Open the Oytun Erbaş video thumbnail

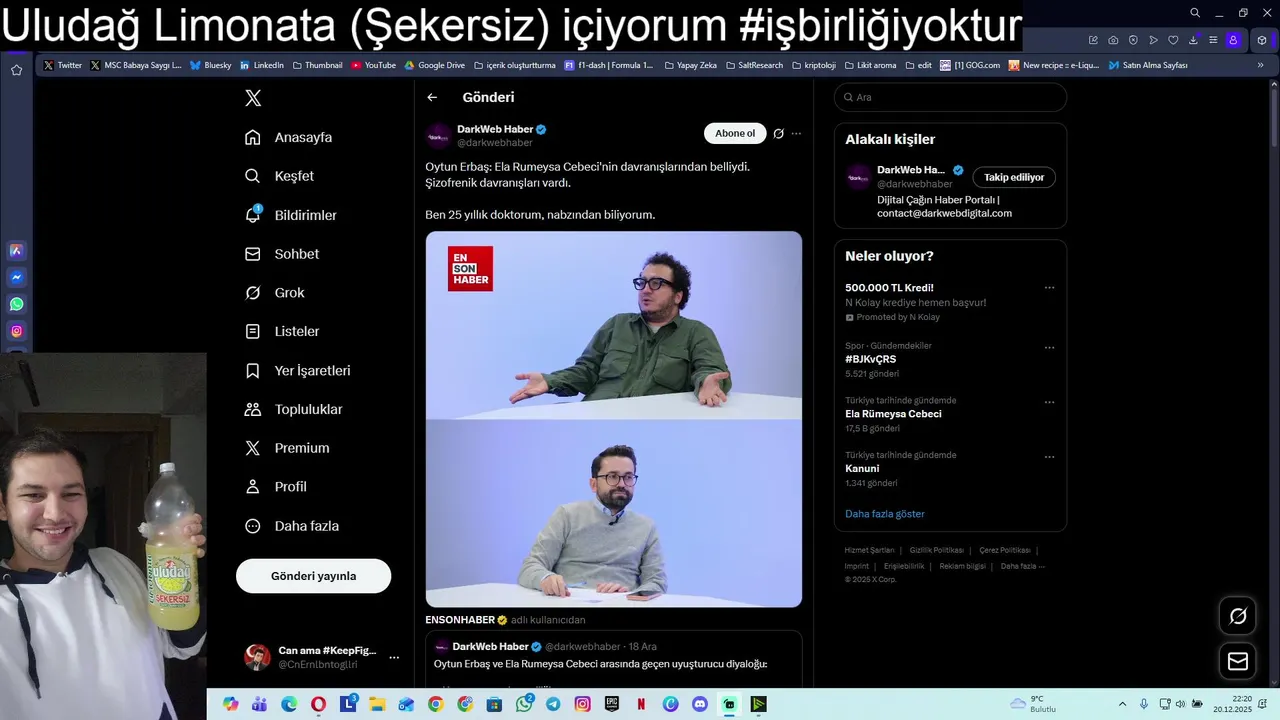tap(614, 419)
